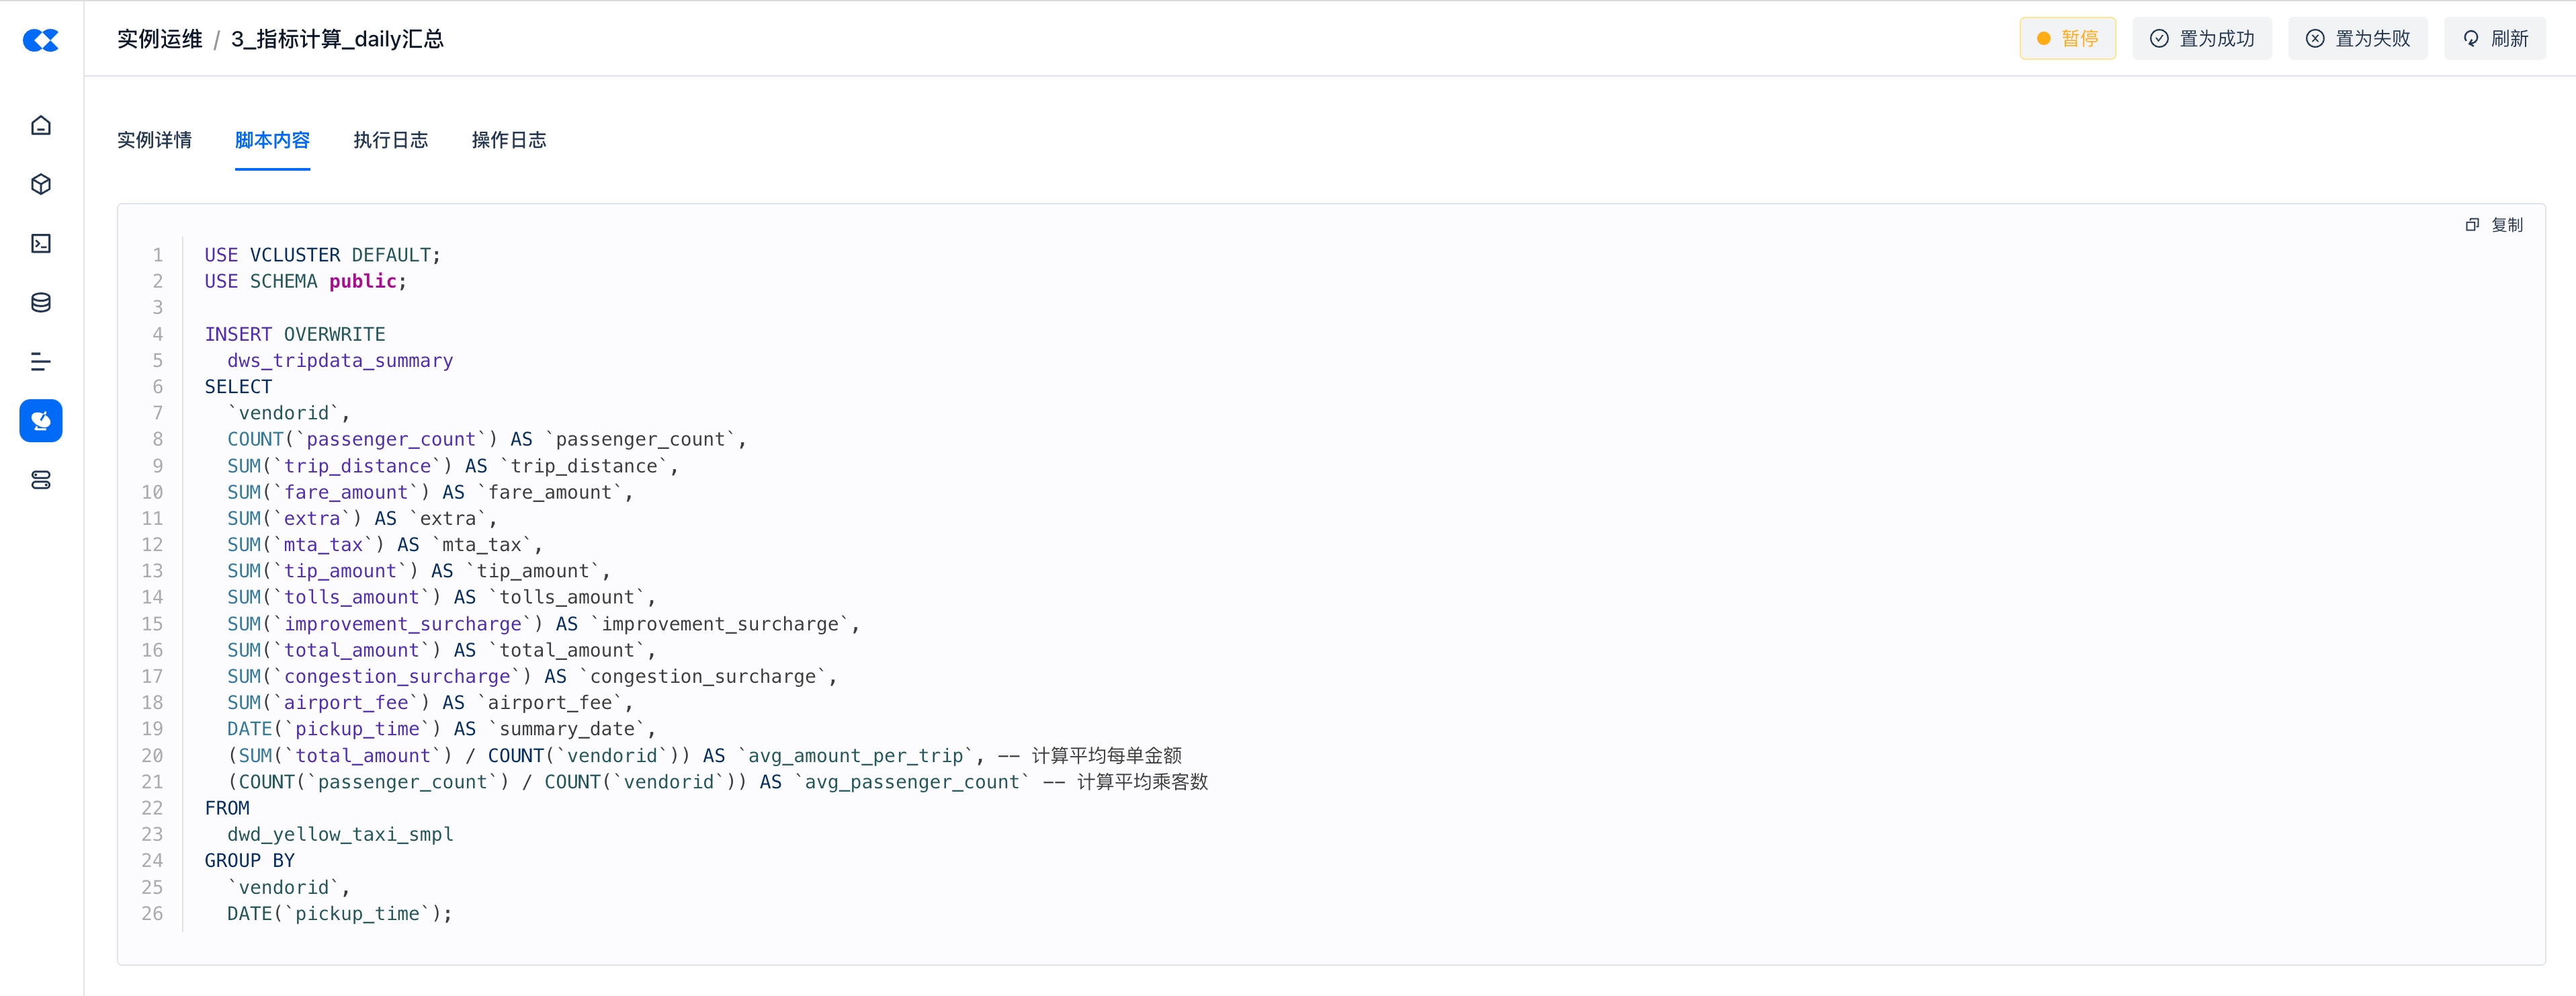Open the cube icon in sidebar
The width and height of the screenshot is (2576, 996).
pos(41,185)
